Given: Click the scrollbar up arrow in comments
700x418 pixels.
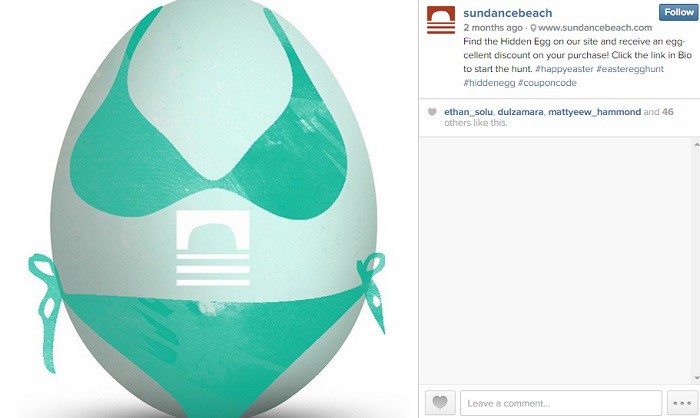Looking at the screenshot, I should click(x=696, y=144).
